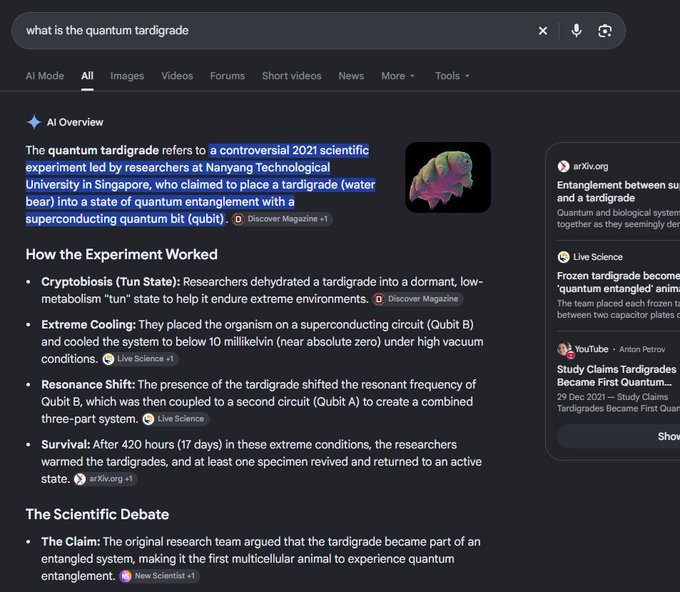This screenshot has height=592, width=680.
Task: Click the 'Resonance Shift:' bold text
Action: [88, 385]
